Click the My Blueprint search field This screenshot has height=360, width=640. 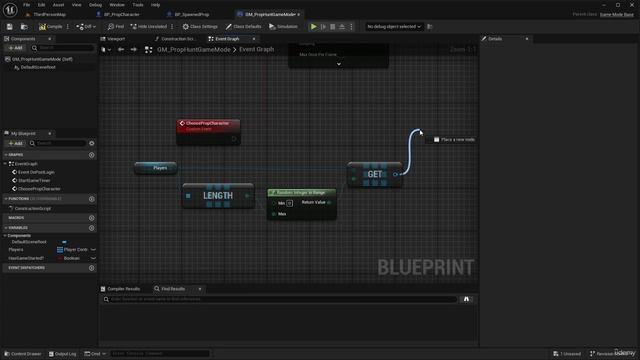pyautogui.click(x=58, y=143)
